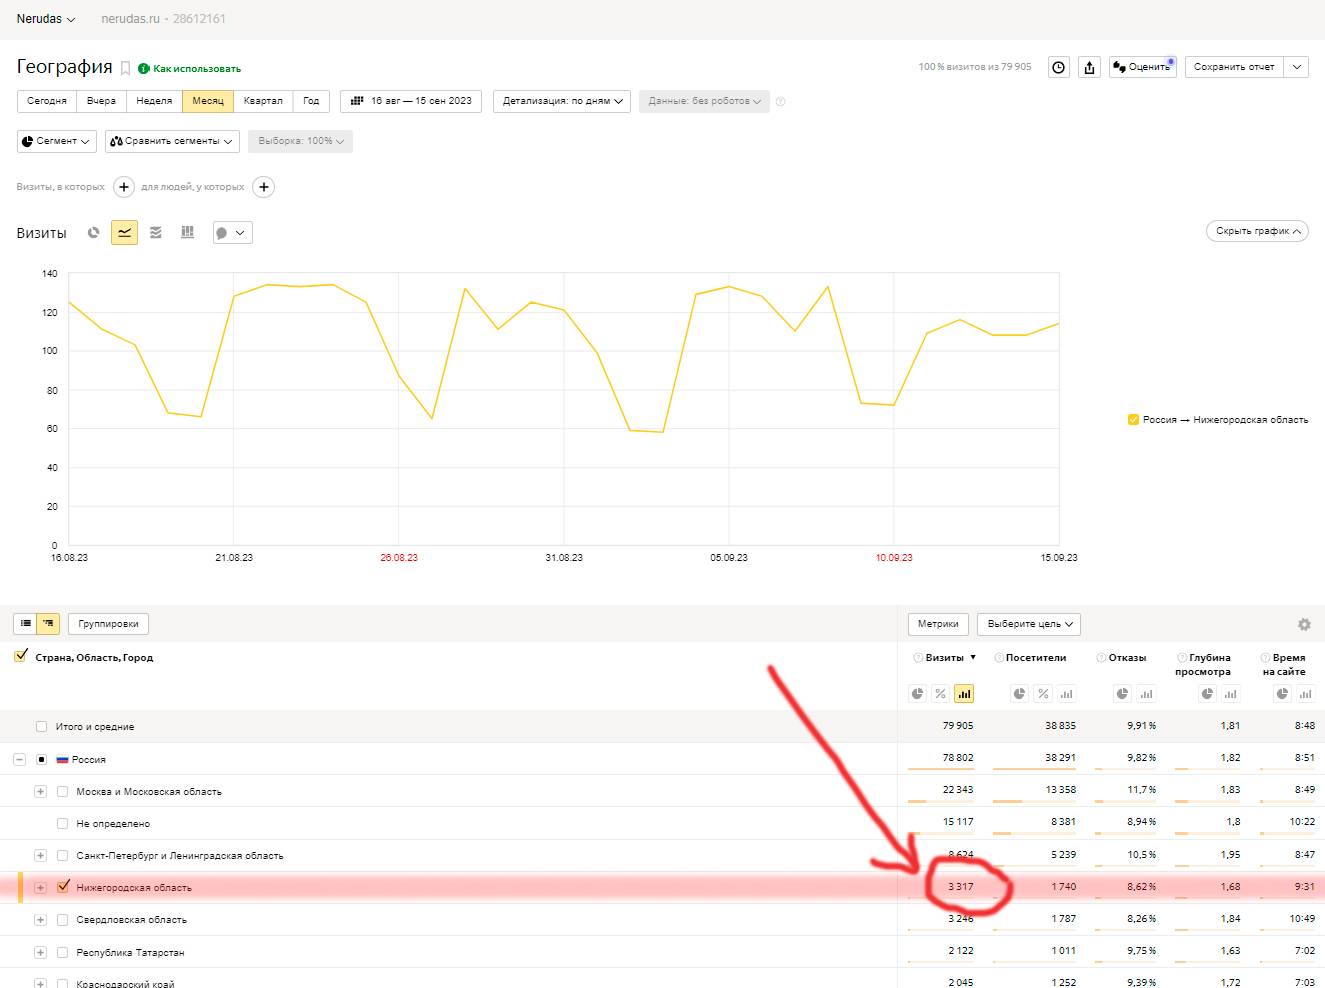Open table settings gear icon
Screen dimensions: 1325x988
coord(1304,624)
